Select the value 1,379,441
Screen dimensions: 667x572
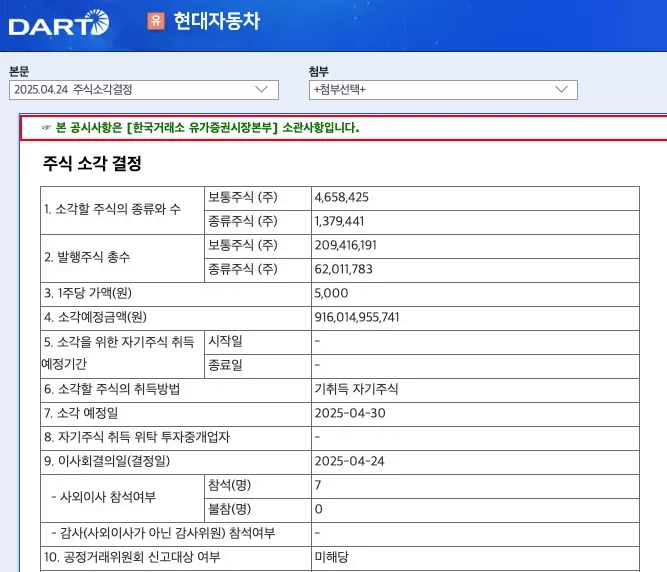tap(339, 221)
